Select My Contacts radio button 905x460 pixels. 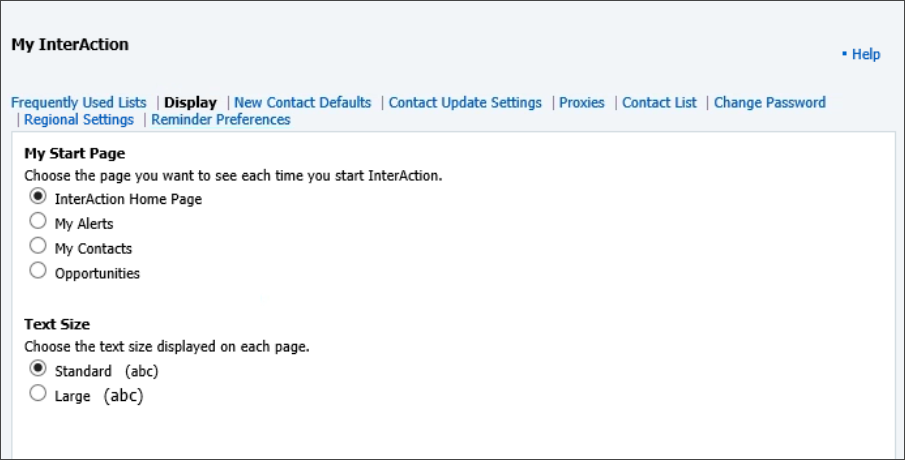(x=38, y=246)
